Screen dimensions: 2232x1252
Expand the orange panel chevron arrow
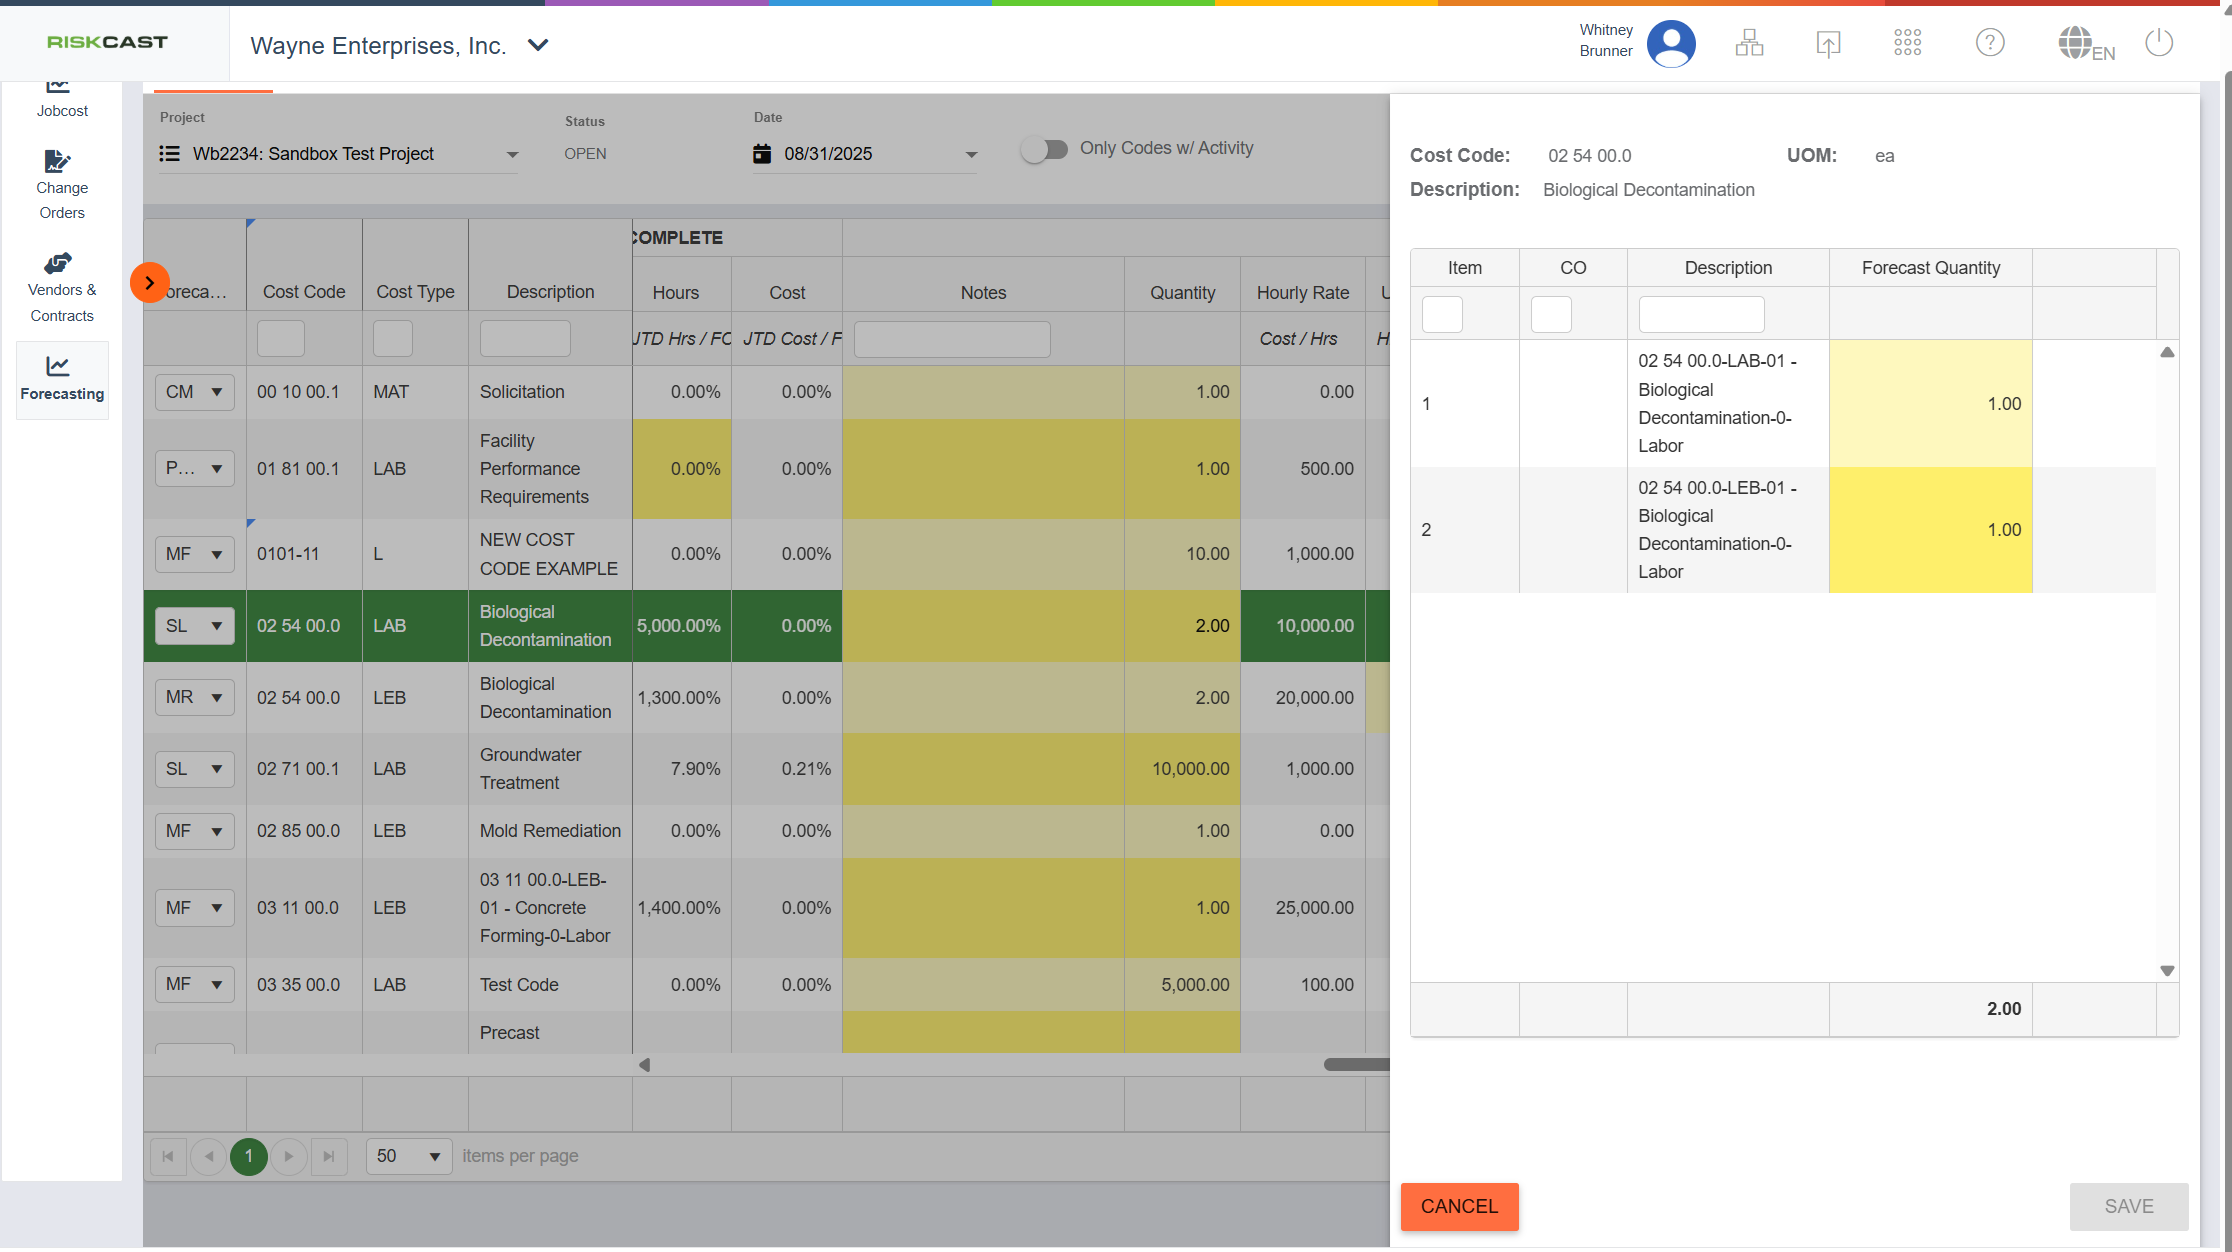150,283
